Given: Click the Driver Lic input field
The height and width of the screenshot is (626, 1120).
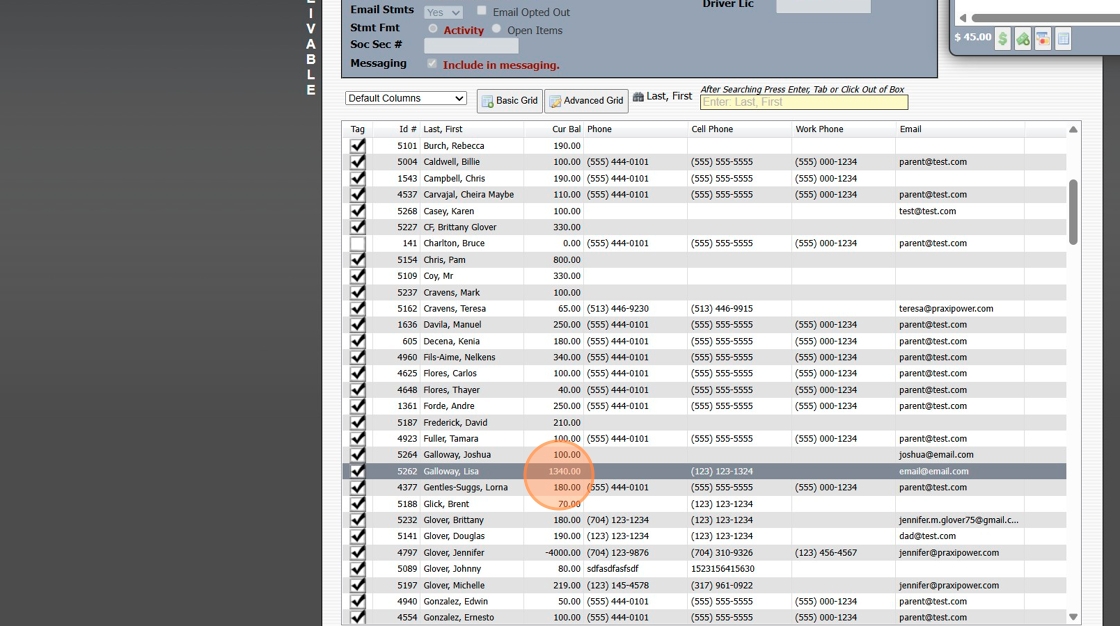Looking at the screenshot, I should 823,6.
